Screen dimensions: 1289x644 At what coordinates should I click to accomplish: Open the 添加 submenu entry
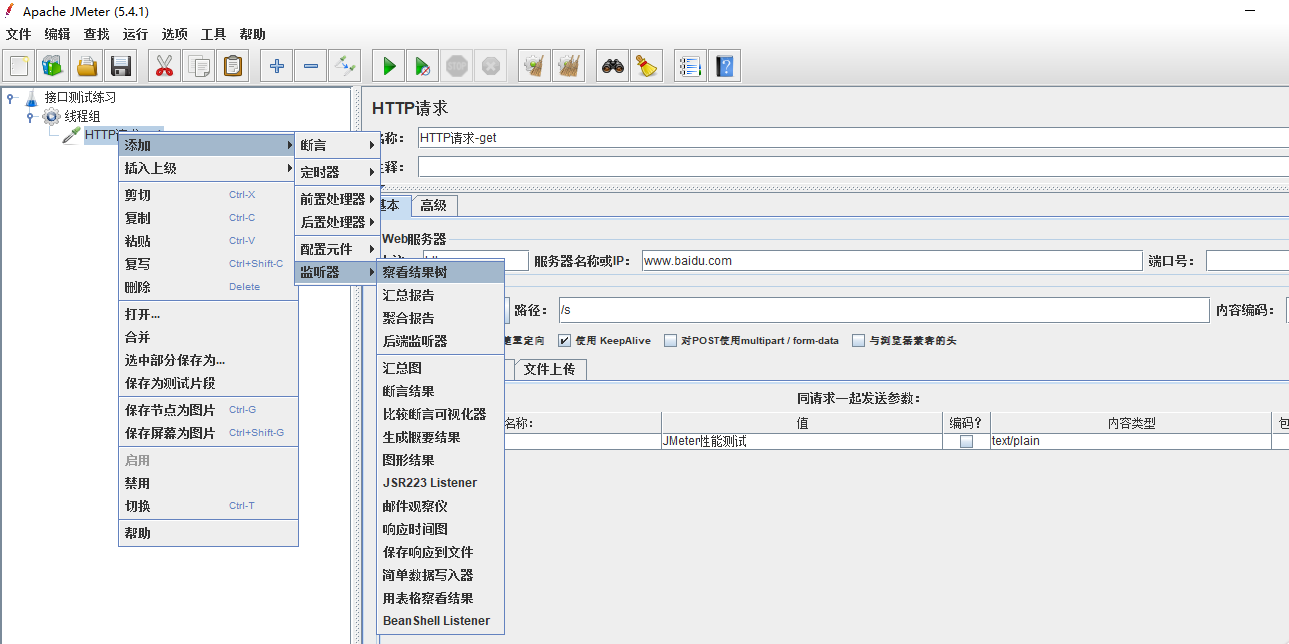(208, 145)
